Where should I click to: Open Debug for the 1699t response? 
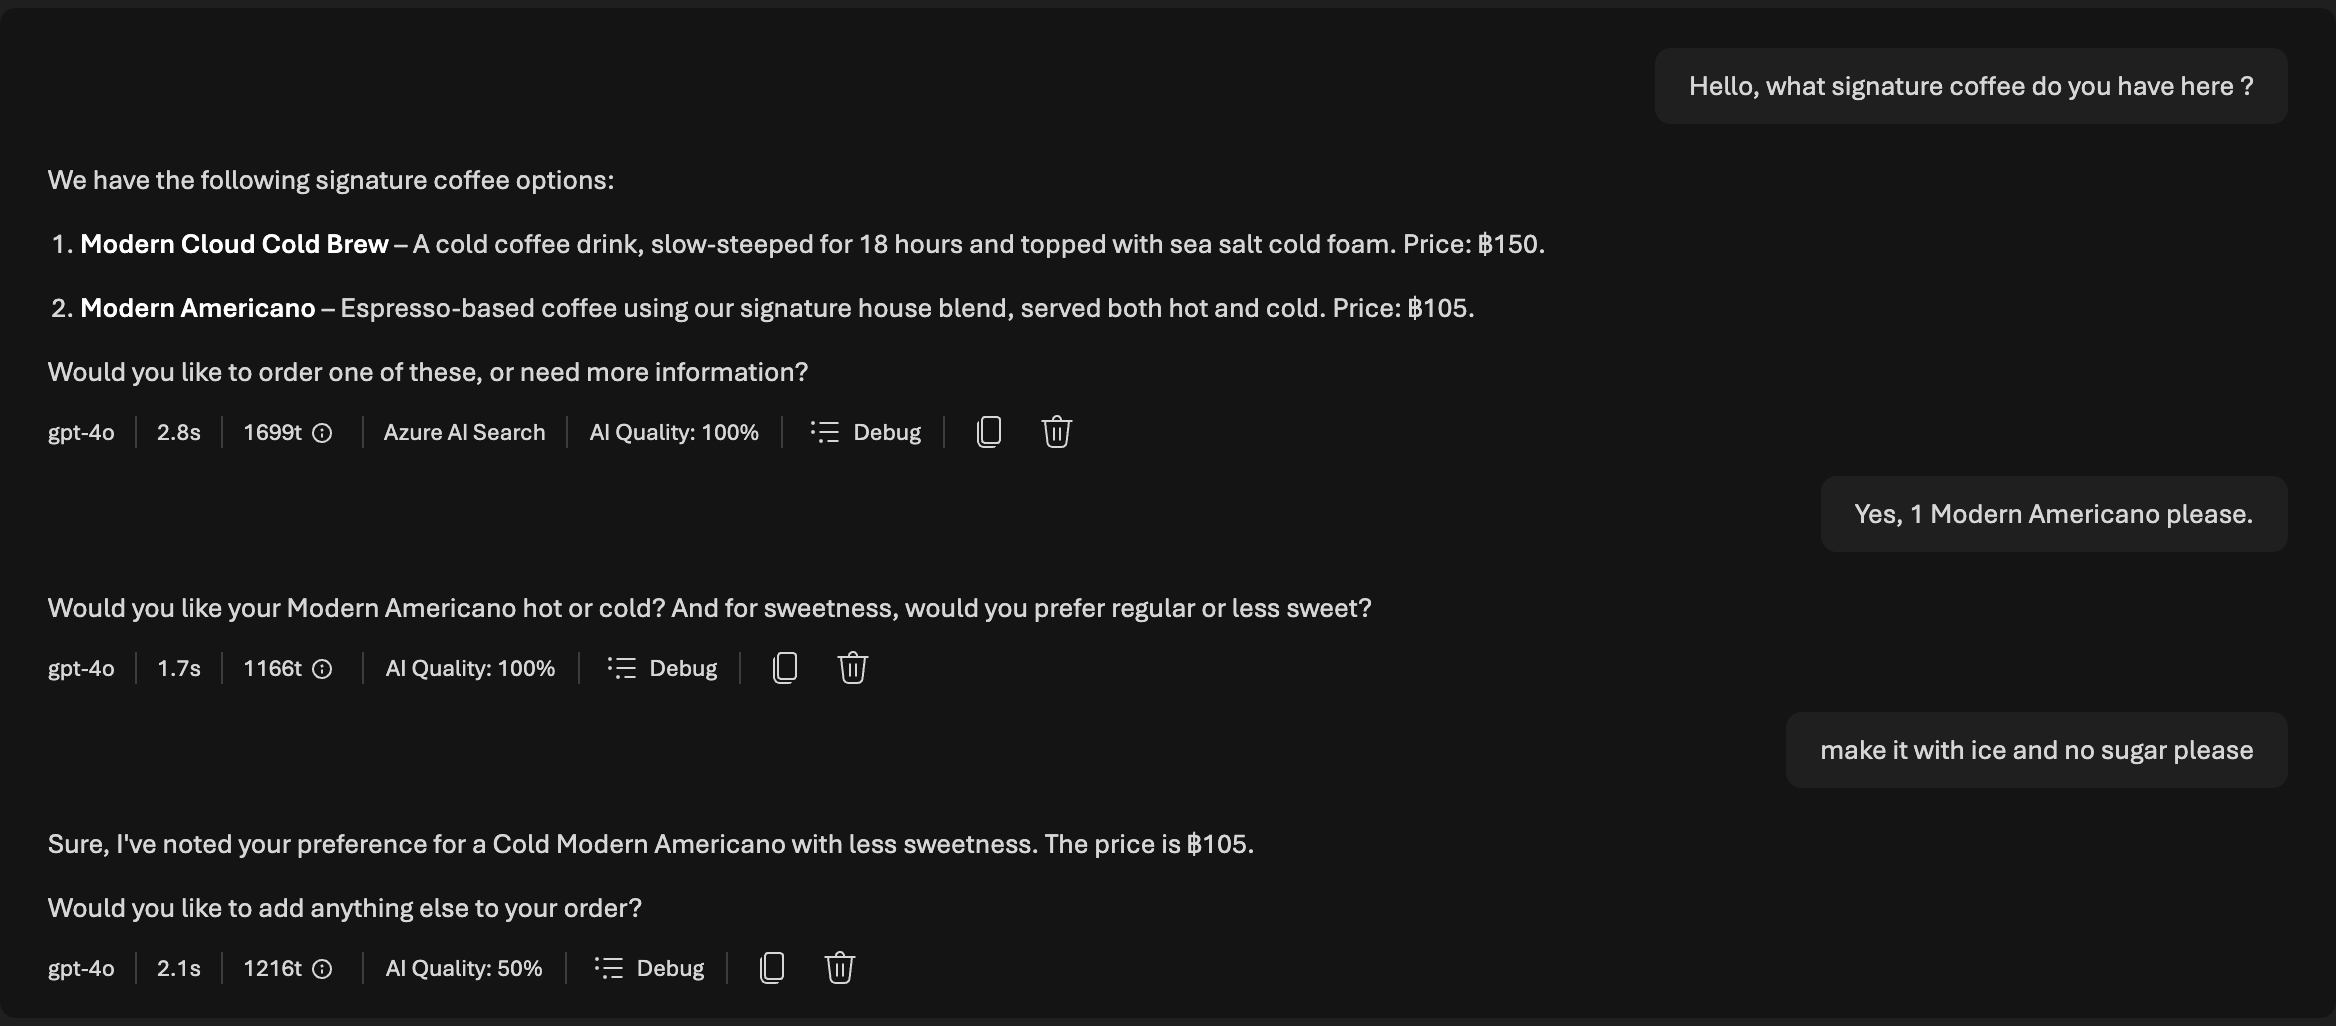(x=866, y=432)
